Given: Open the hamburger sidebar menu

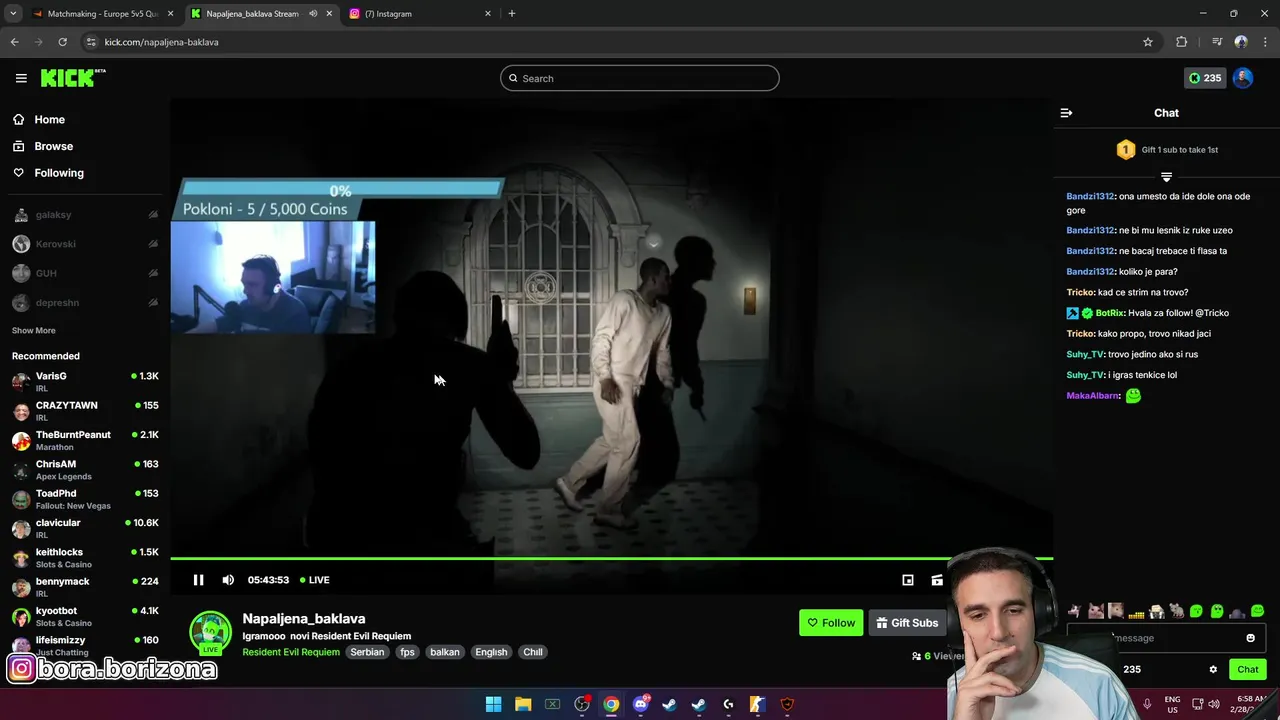Looking at the screenshot, I should click(21, 78).
